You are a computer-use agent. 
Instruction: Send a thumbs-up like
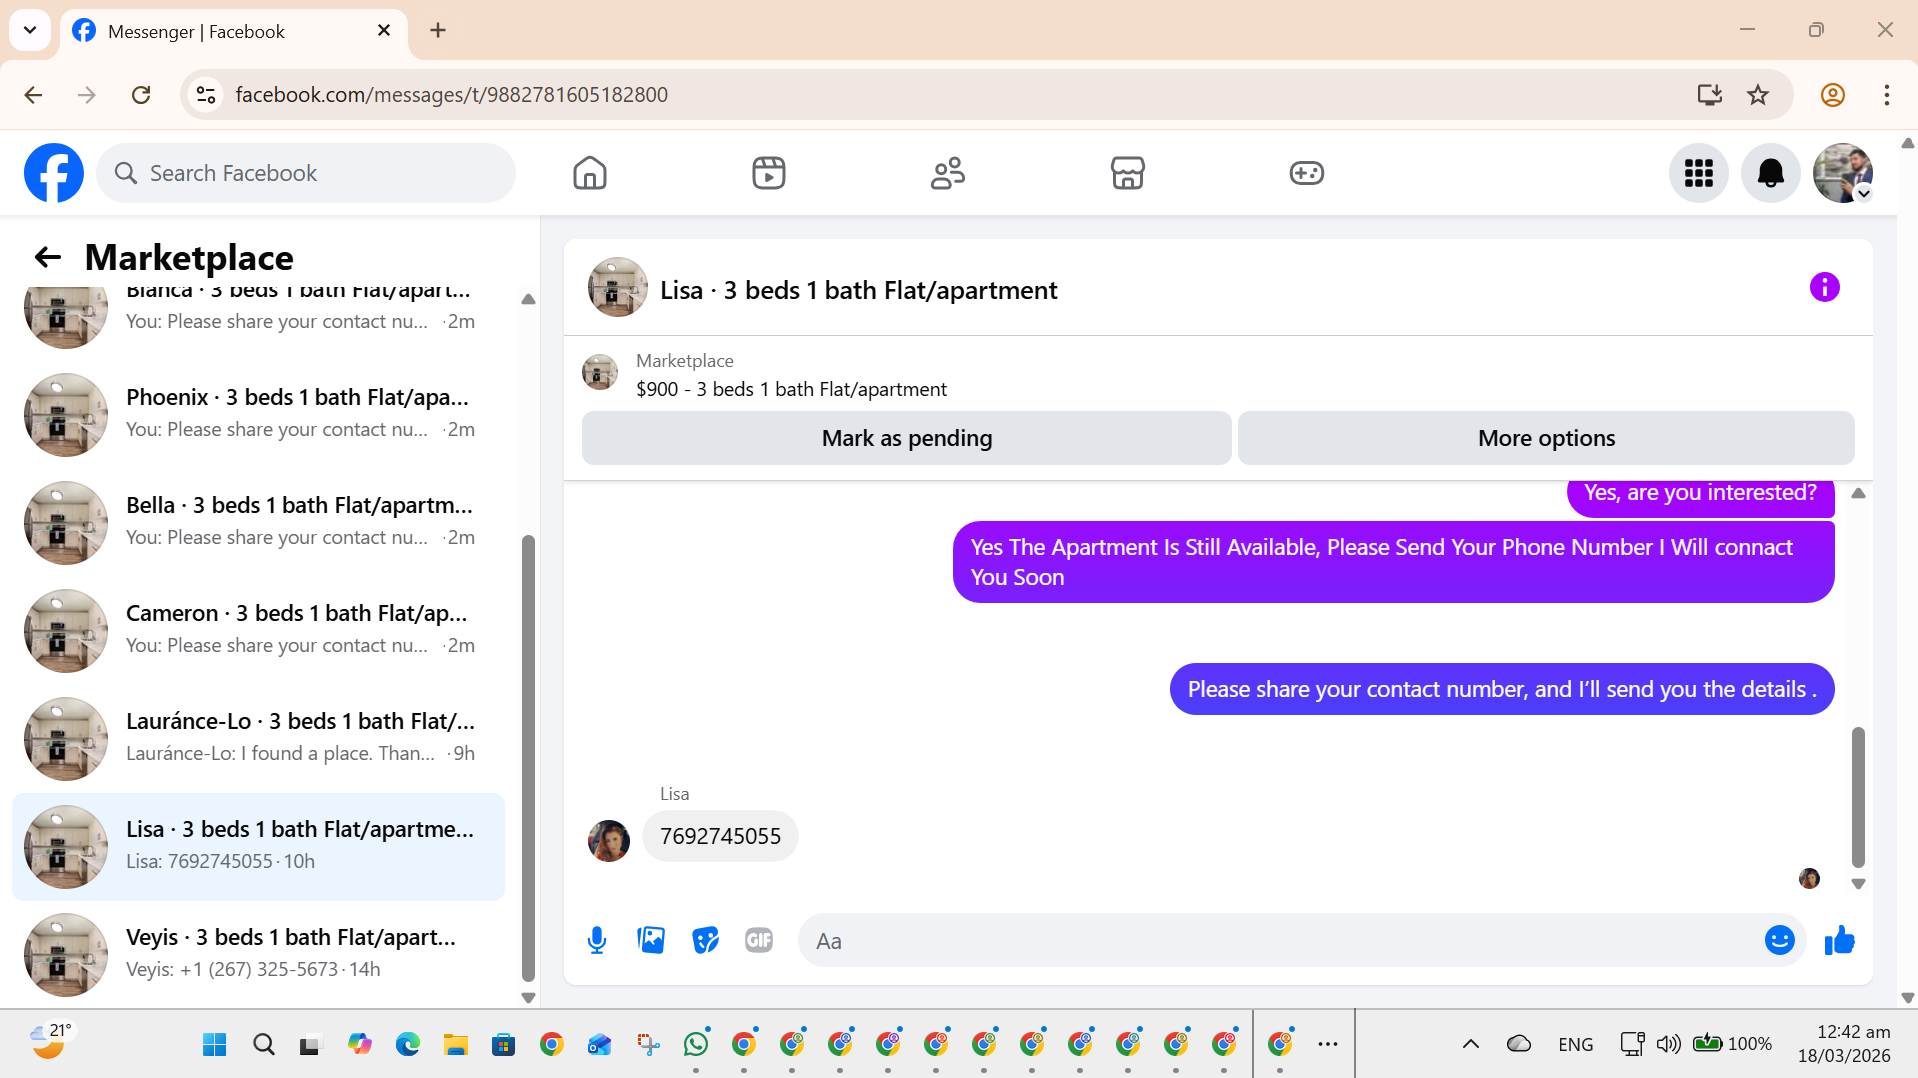[1839, 940]
